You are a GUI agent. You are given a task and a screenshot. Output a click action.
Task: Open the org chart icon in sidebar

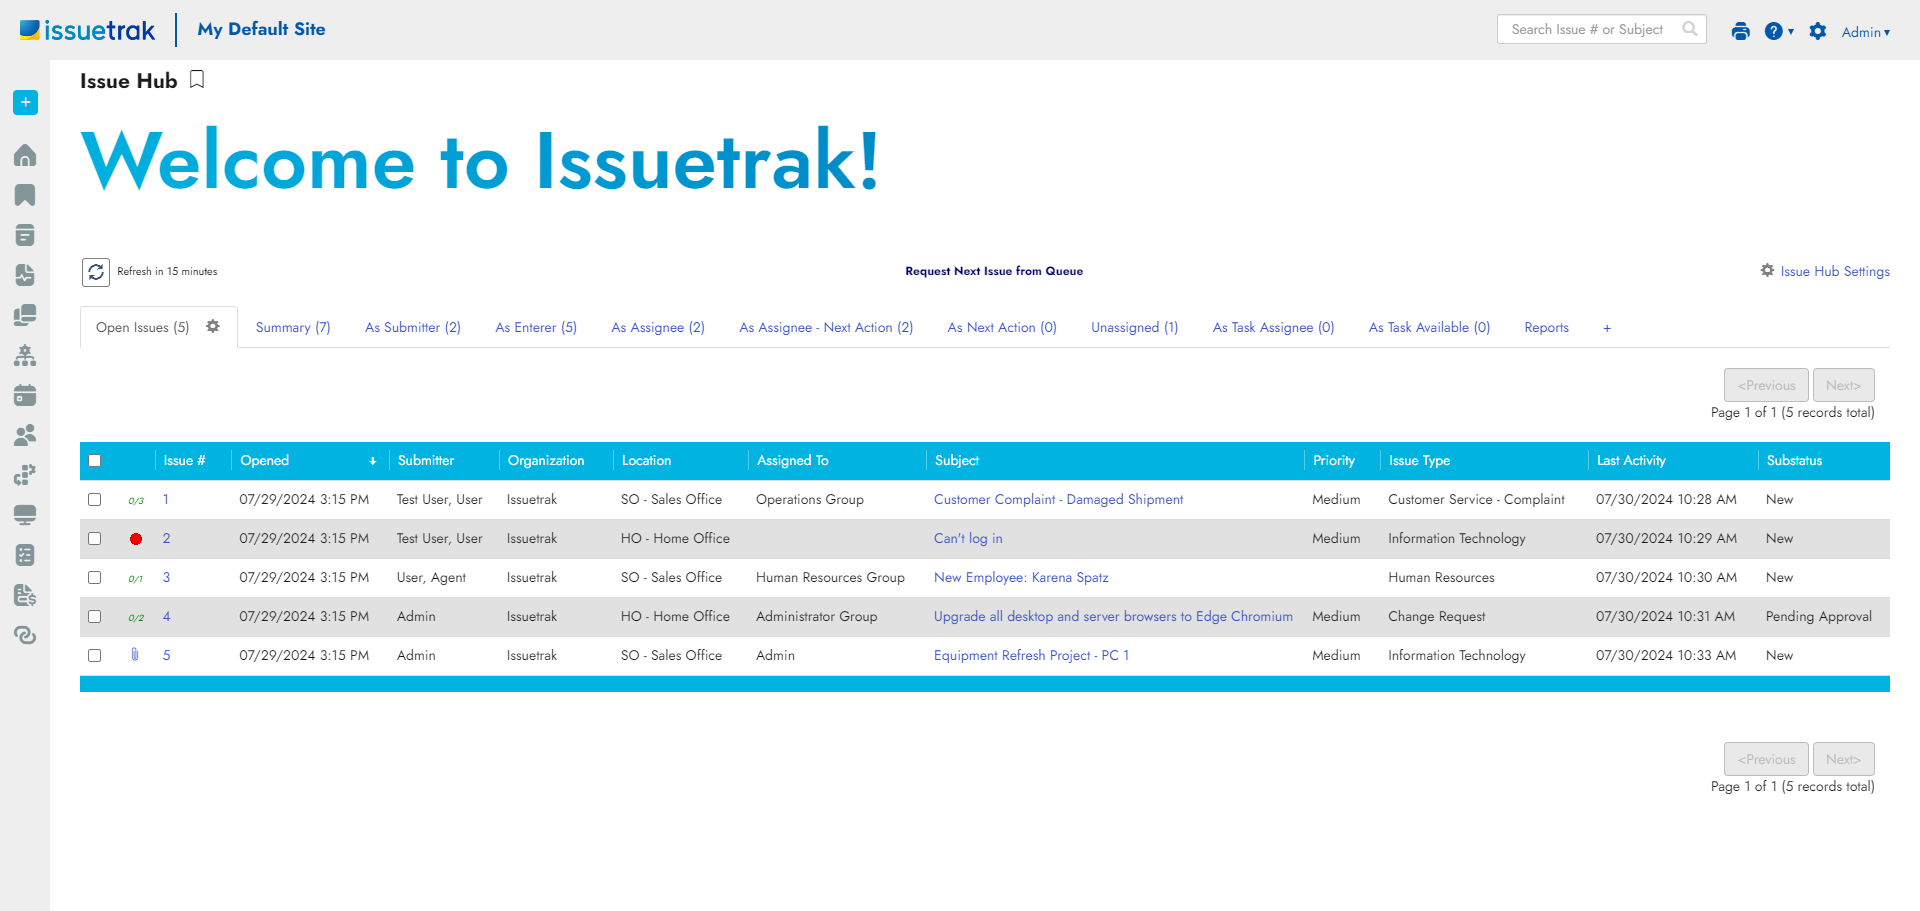click(25, 355)
